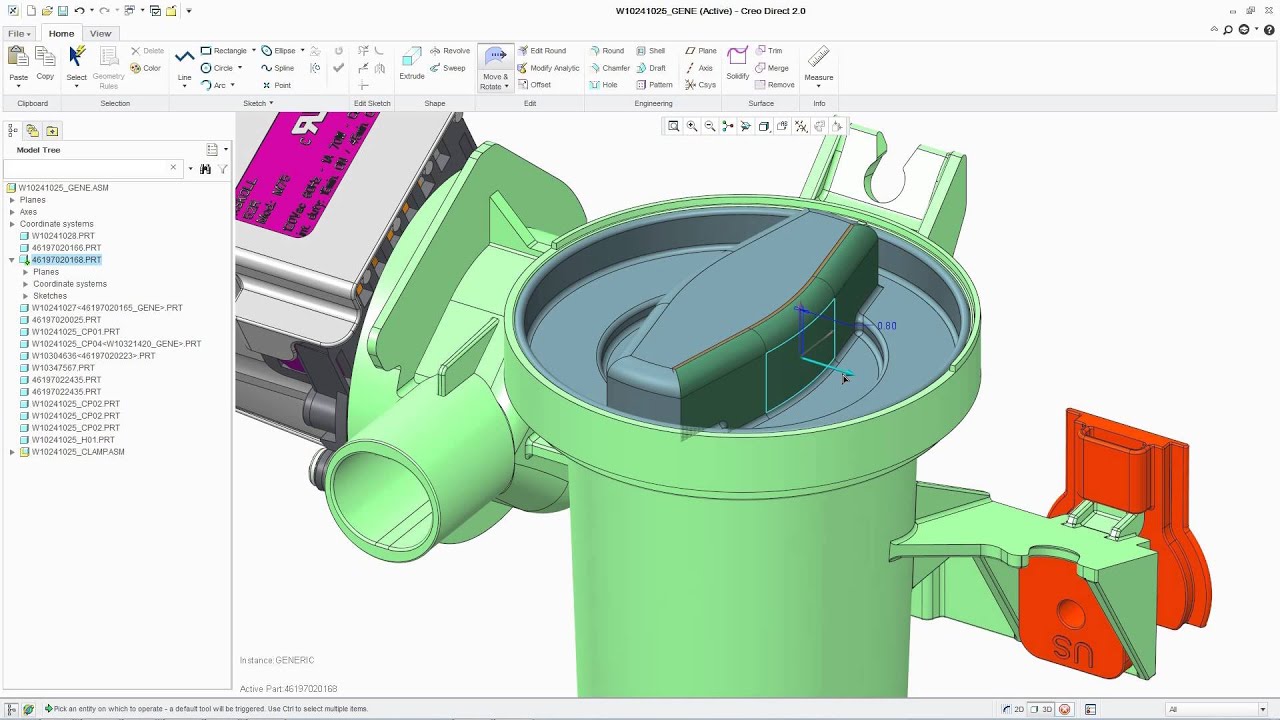Select the Offset edit tool
The image size is (1280, 720).
tap(534, 85)
